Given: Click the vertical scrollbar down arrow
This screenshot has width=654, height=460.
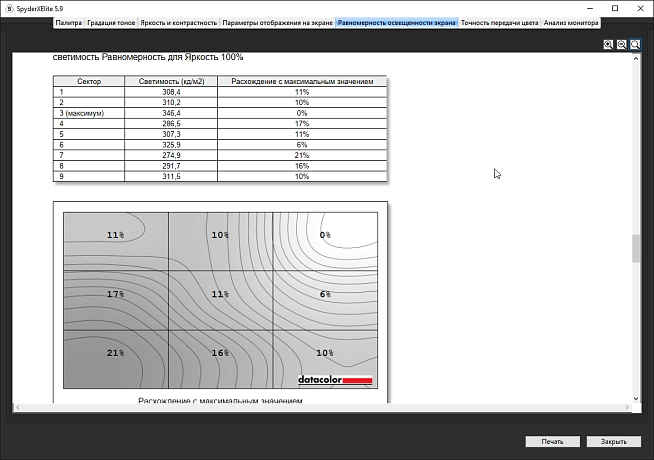Looking at the screenshot, I should 636,396.
